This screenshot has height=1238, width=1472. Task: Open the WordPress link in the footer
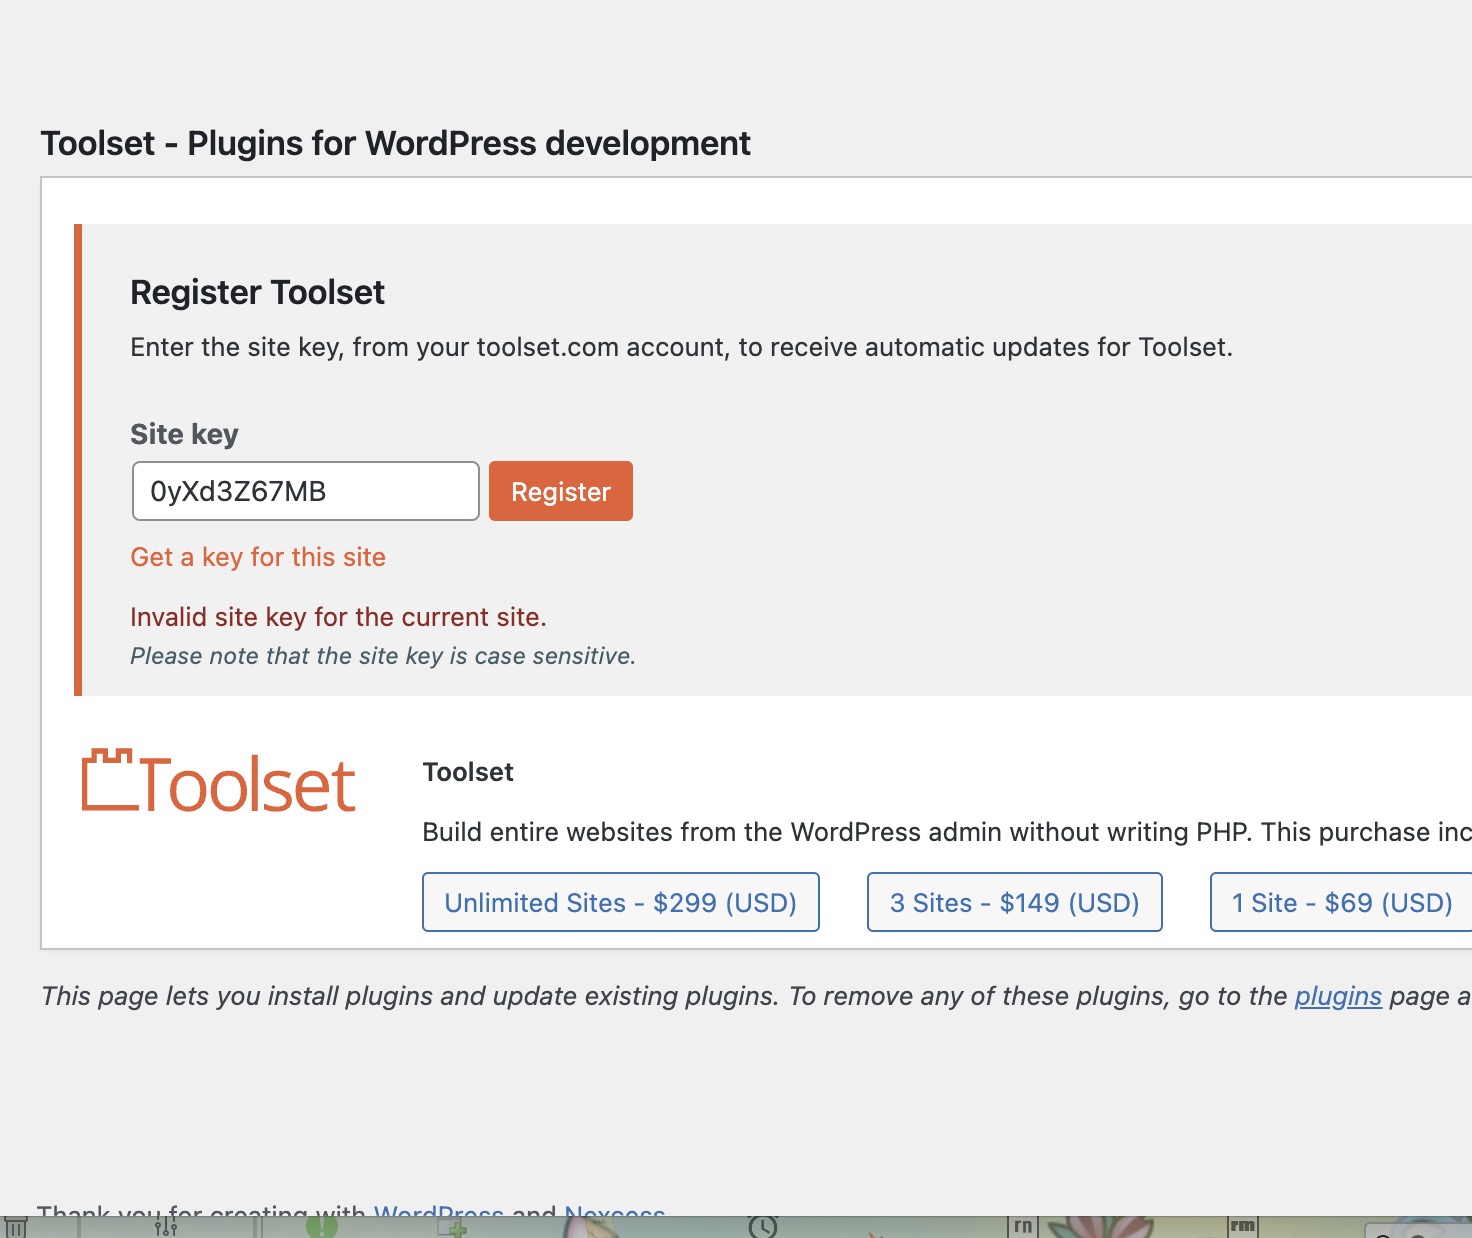(438, 1211)
